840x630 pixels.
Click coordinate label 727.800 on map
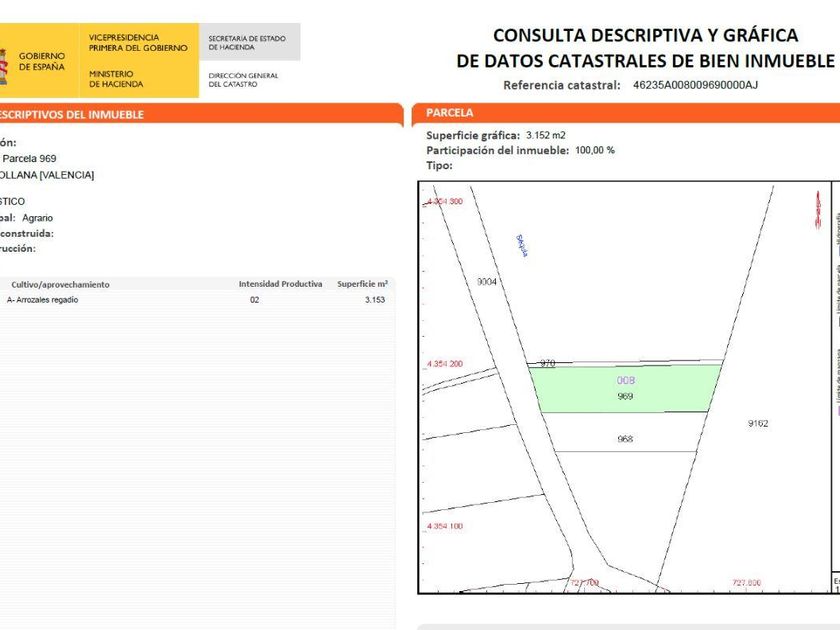point(746,582)
